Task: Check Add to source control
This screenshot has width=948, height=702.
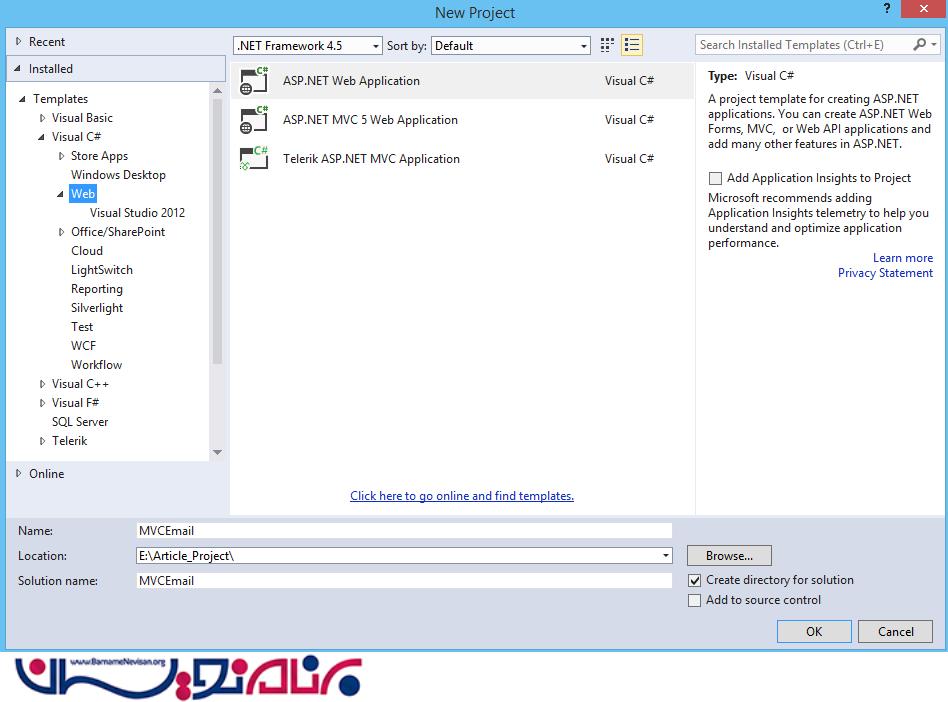Action: click(695, 600)
